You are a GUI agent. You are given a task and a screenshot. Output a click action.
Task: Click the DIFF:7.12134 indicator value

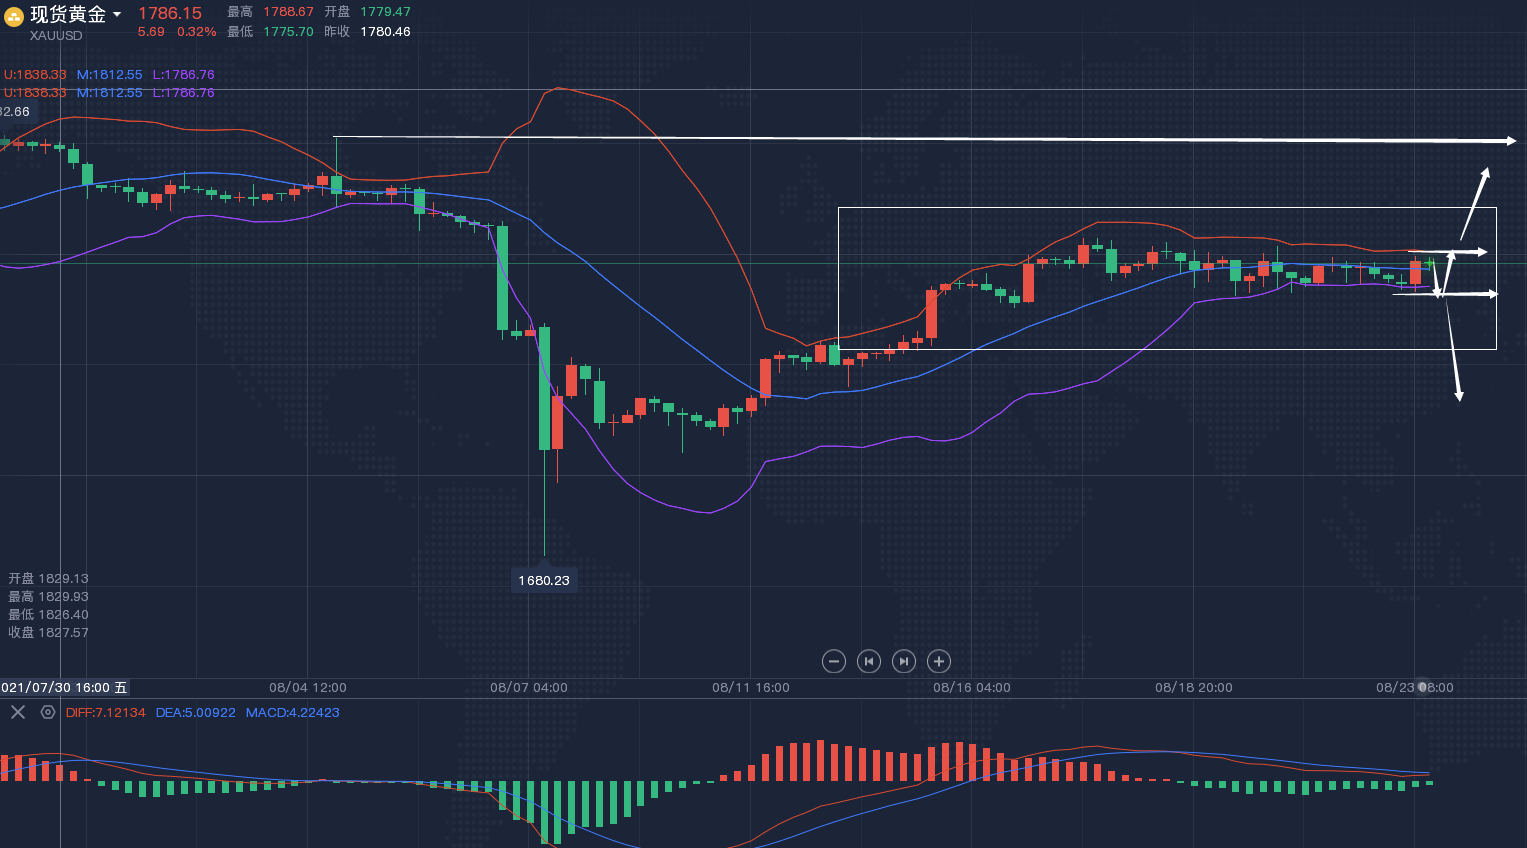pyautogui.click(x=106, y=713)
